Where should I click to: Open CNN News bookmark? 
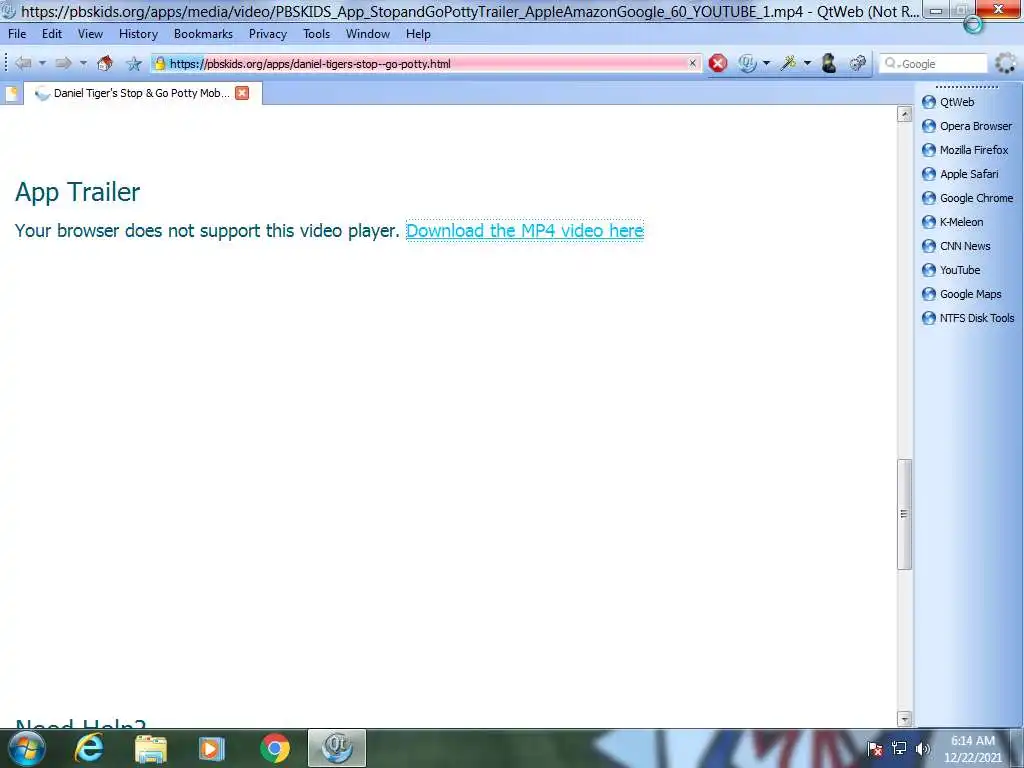click(957, 246)
